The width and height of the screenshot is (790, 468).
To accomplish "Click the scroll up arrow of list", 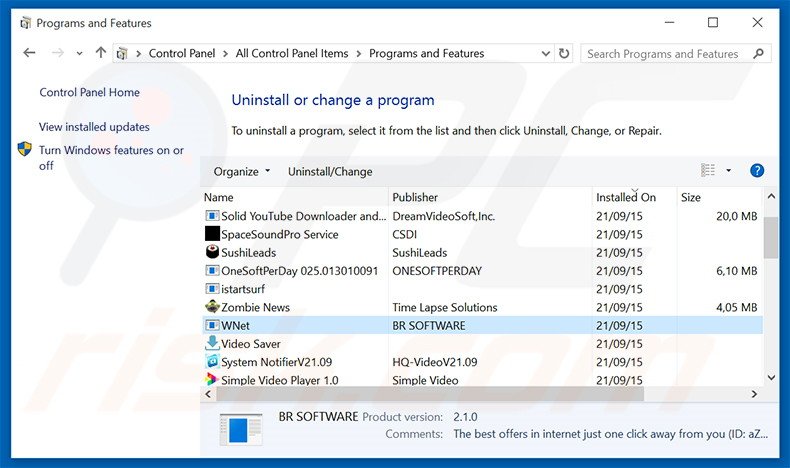I will coord(771,196).
